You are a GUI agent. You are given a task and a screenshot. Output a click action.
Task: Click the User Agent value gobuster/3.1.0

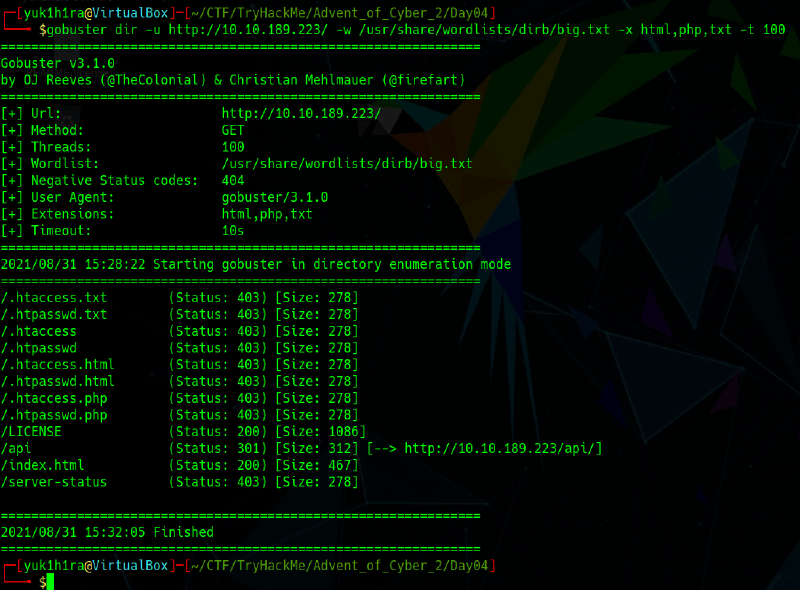click(275, 197)
